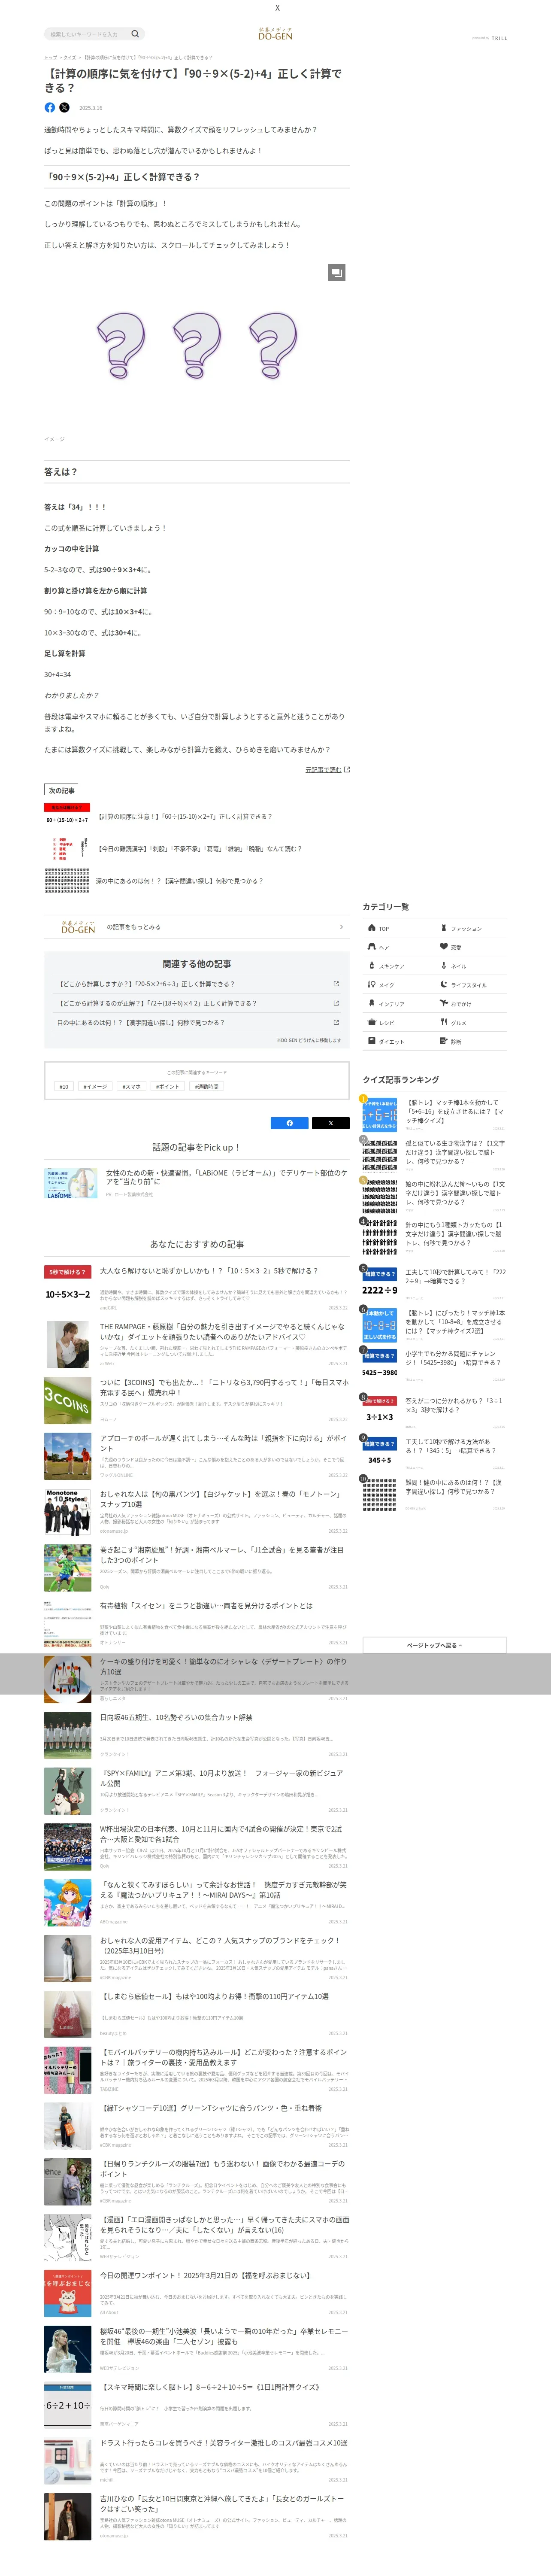Select the #イメージ keyword tag

point(95,1086)
